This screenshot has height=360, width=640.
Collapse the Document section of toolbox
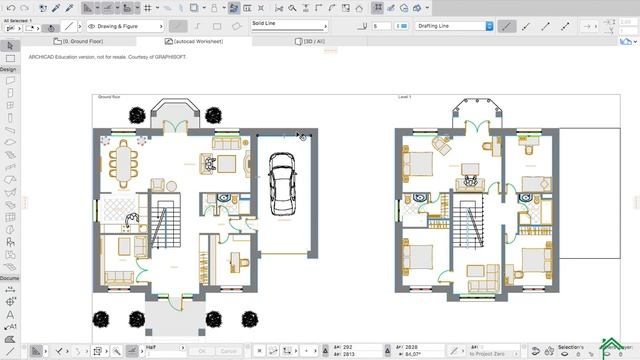click(x=9, y=278)
